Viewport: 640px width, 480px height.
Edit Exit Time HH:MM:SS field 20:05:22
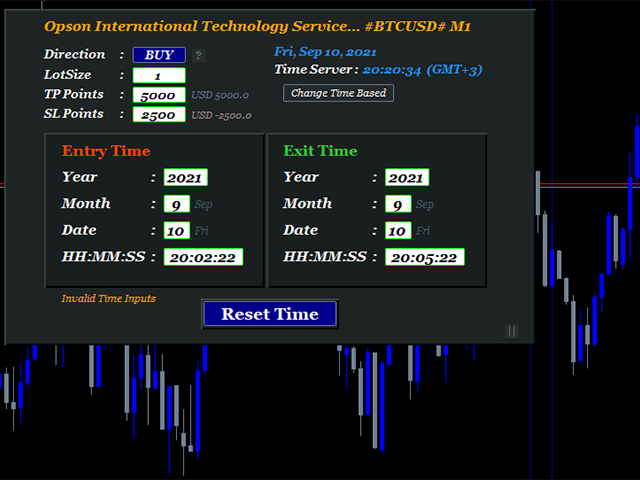[x=424, y=257]
